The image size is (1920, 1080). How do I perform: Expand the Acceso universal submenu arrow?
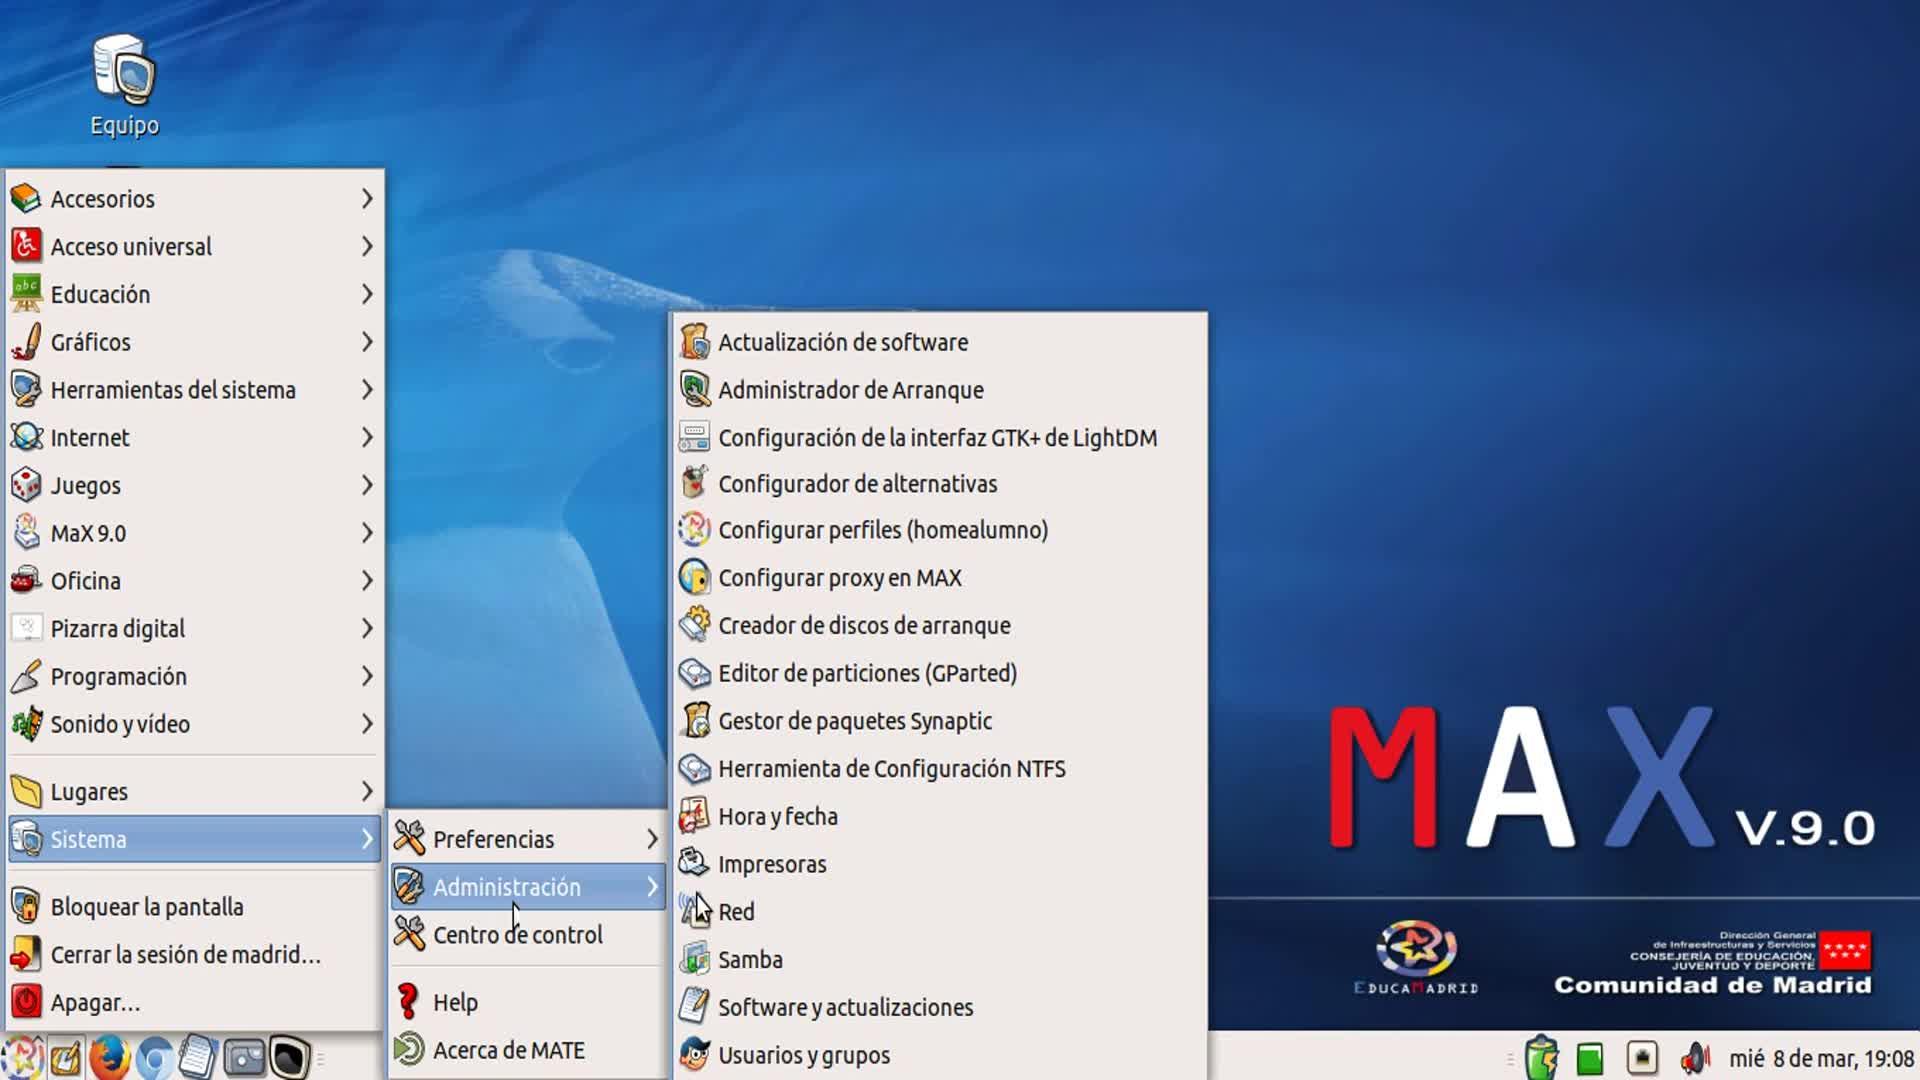click(x=367, y=246)
